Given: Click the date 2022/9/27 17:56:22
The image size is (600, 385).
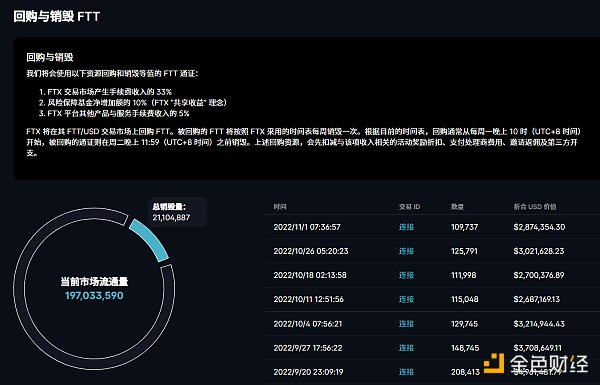Looking at the screenshot, I should tap(308, 348).
